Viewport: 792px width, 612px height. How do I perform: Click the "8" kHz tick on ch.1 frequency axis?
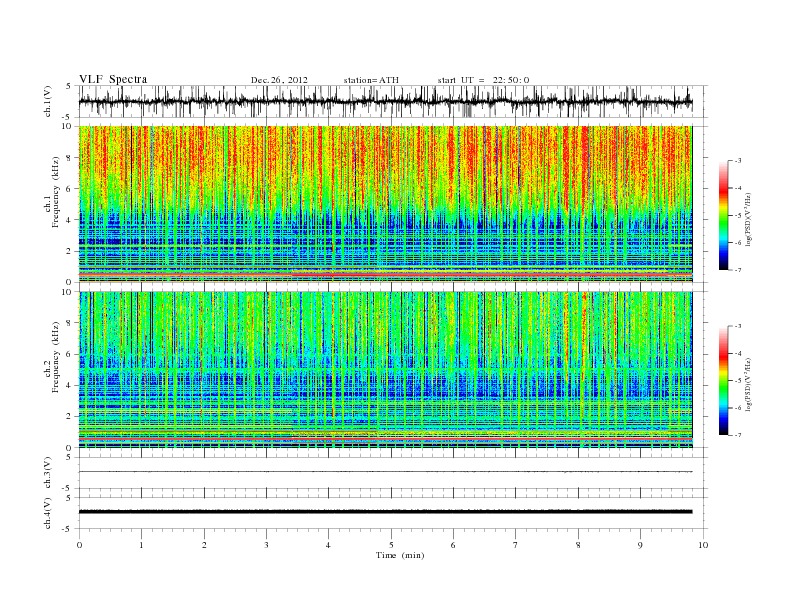pos(70,158)
